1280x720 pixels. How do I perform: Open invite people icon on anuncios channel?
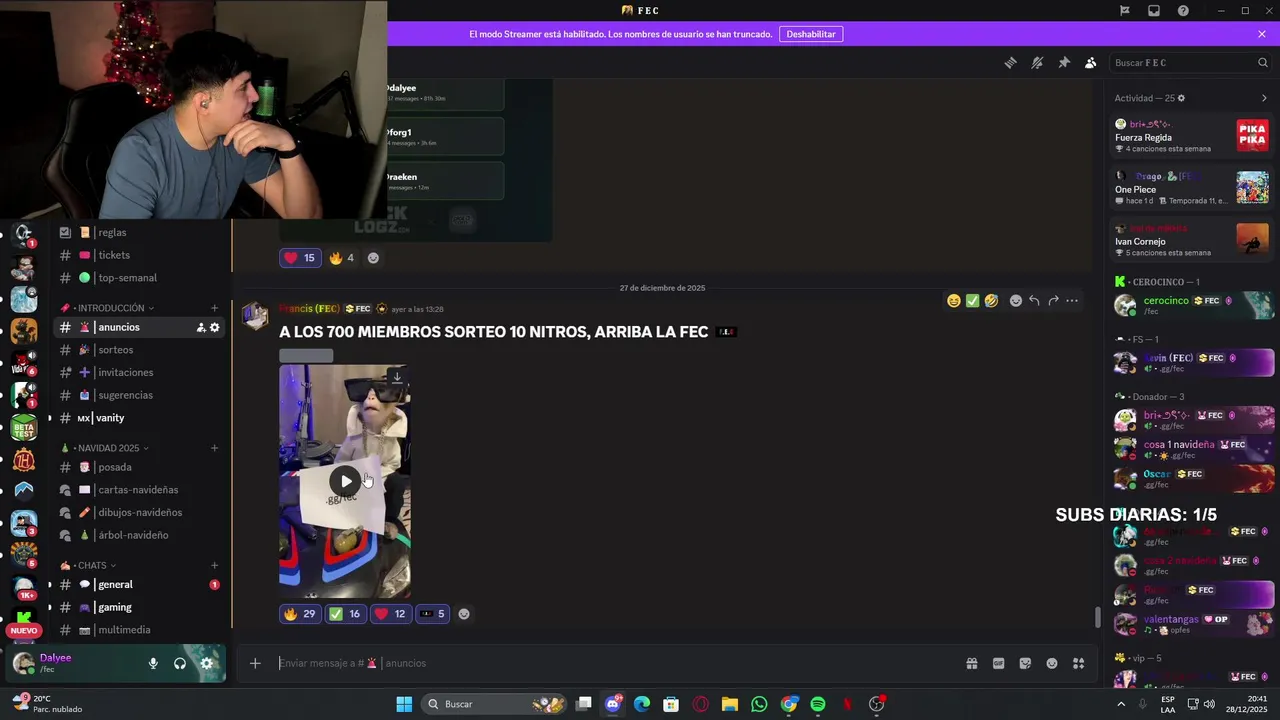201,327
